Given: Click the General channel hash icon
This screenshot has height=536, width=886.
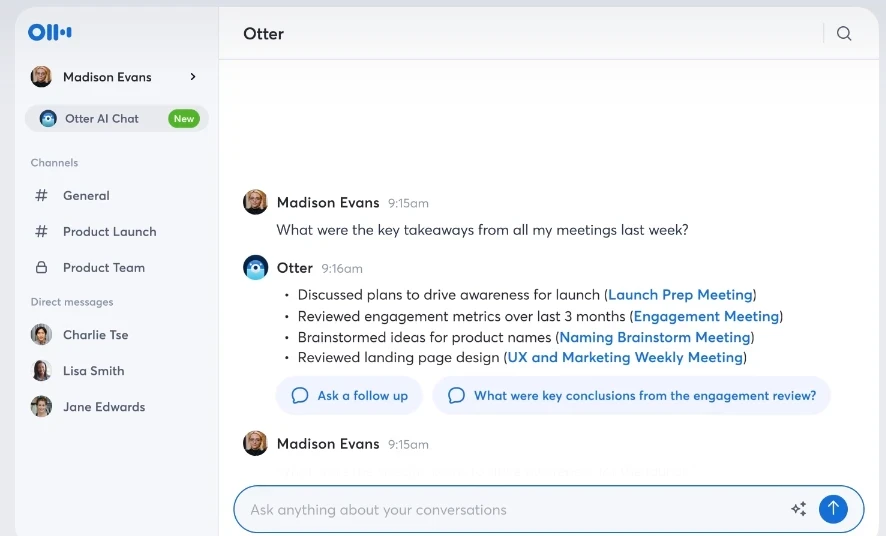Looking at the screenshot, I should click(41, 196).
